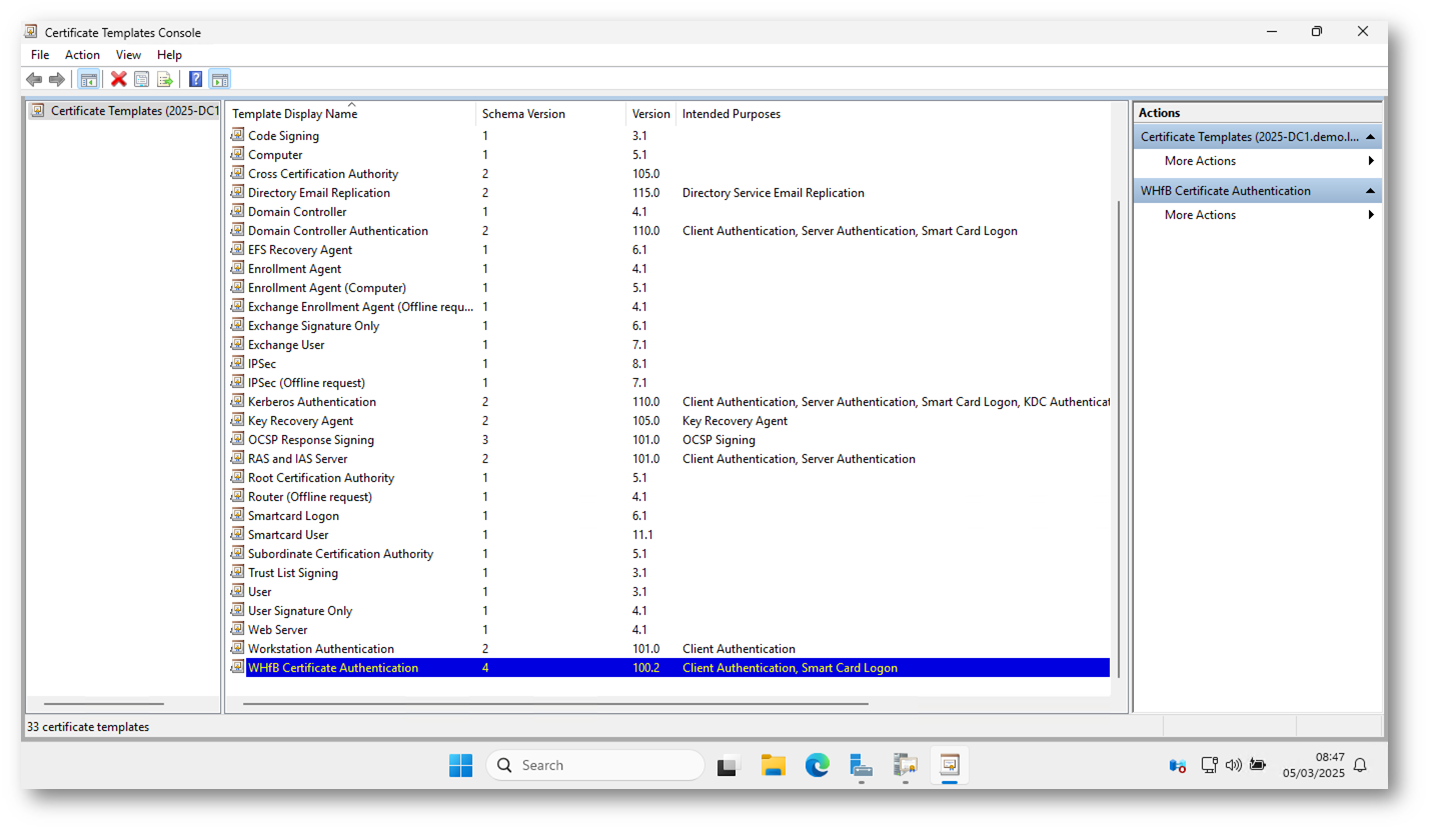This screenshot has height=831, width=1430.
Task: Click the red X Delete toolbar icon
Action: [119, 79]
